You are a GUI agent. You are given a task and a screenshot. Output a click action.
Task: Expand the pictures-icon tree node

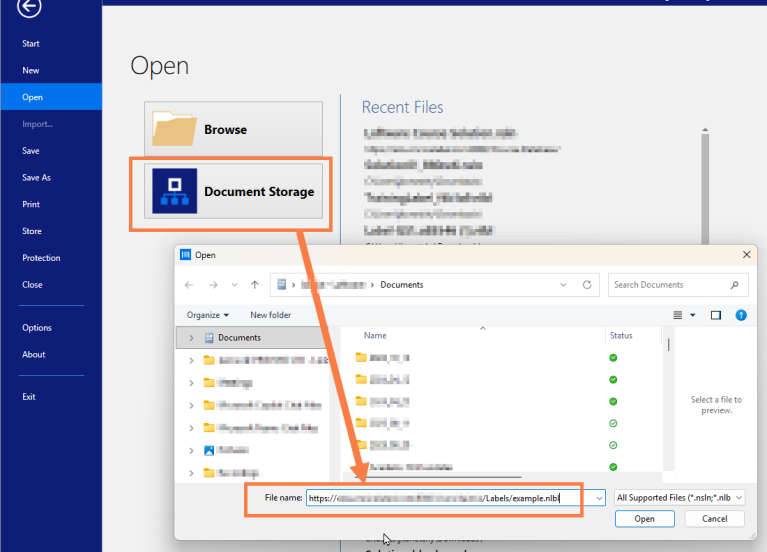pyautogui.click(x=191, y=451)
